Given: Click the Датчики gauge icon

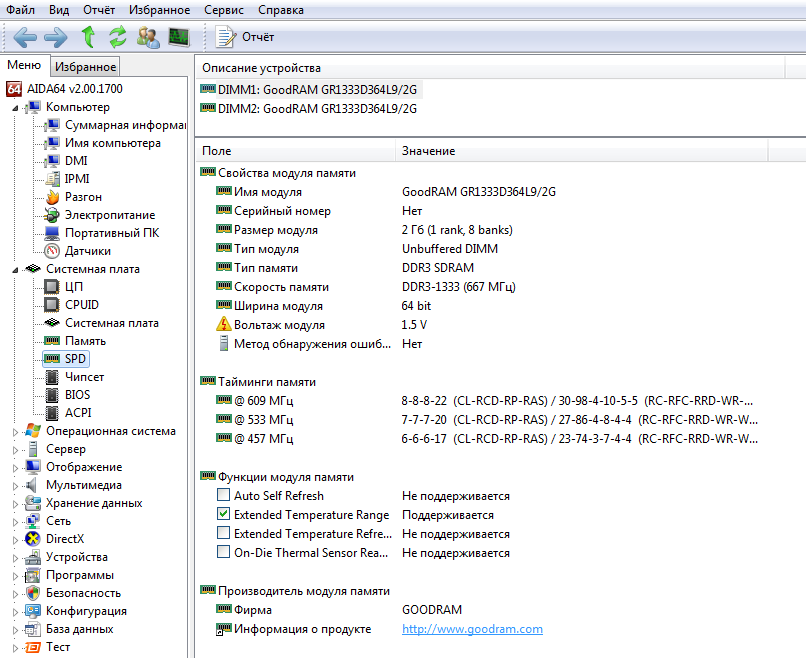Looking at the screenshot, I should pyautogui.click(x=52, y=251).
